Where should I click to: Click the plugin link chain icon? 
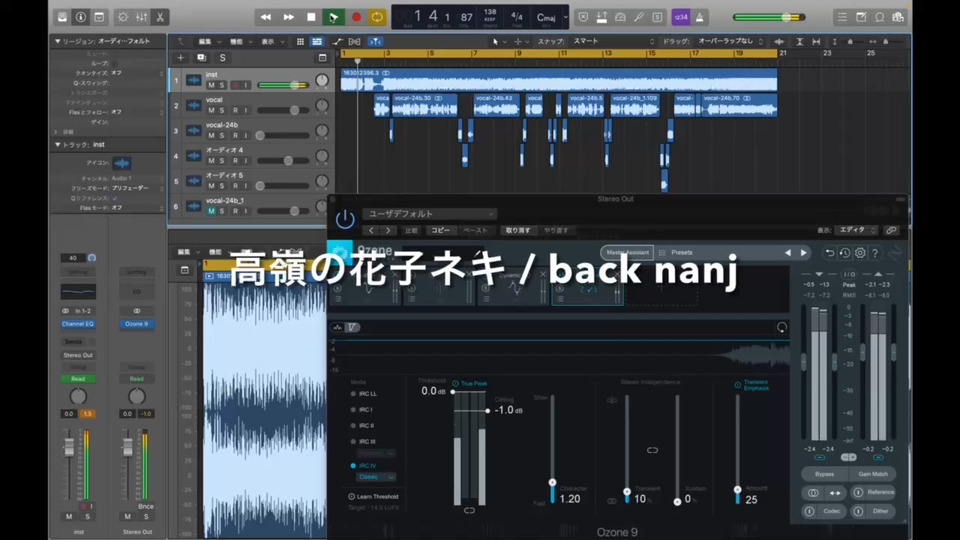click(891, 230)
